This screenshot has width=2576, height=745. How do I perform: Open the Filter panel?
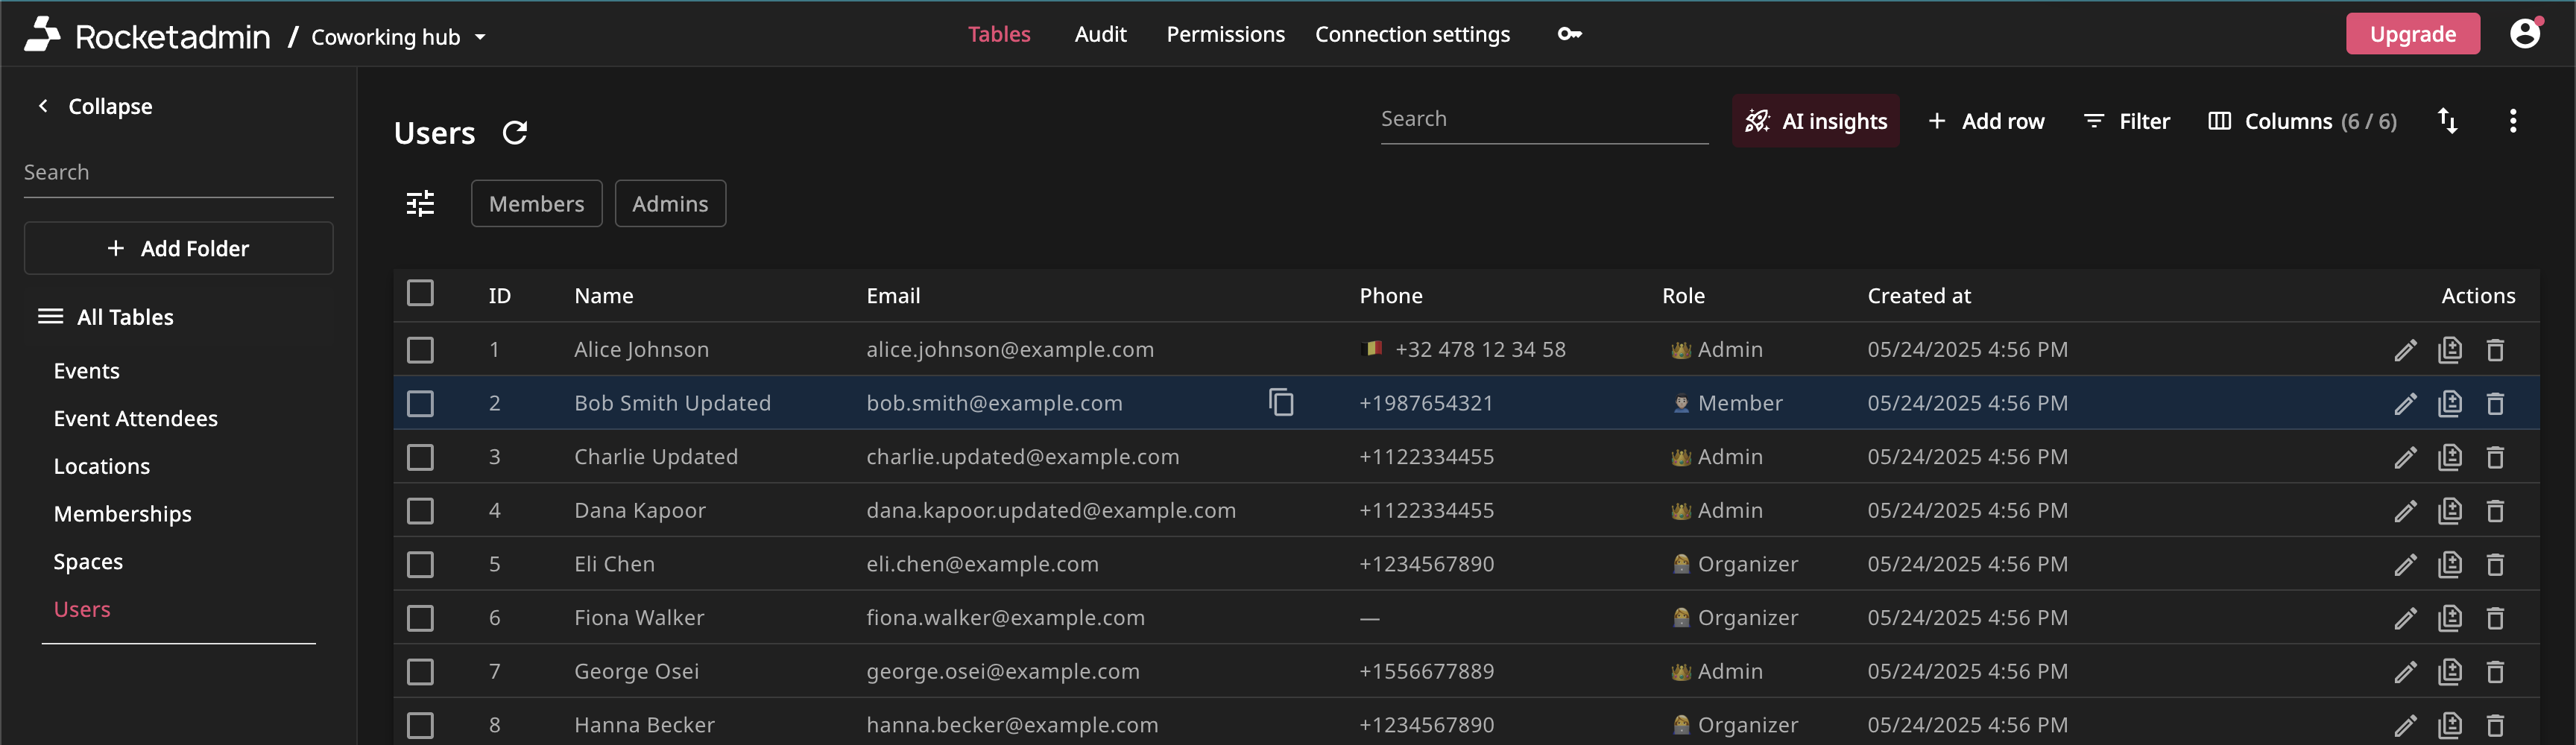pos(2127,121)
